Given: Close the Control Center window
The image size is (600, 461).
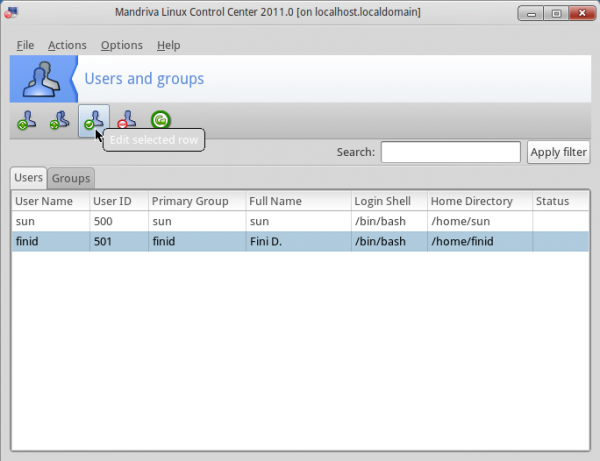Looking at the screenshot, I should (582, 13).
